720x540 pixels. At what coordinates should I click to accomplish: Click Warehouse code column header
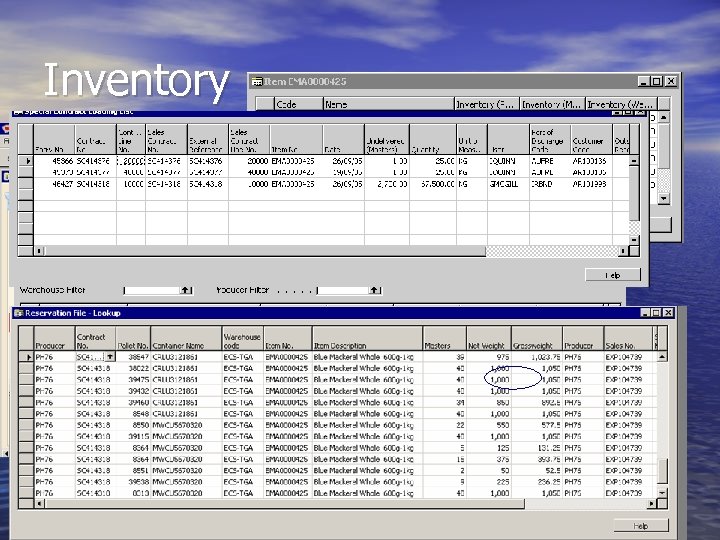(243, 339)
